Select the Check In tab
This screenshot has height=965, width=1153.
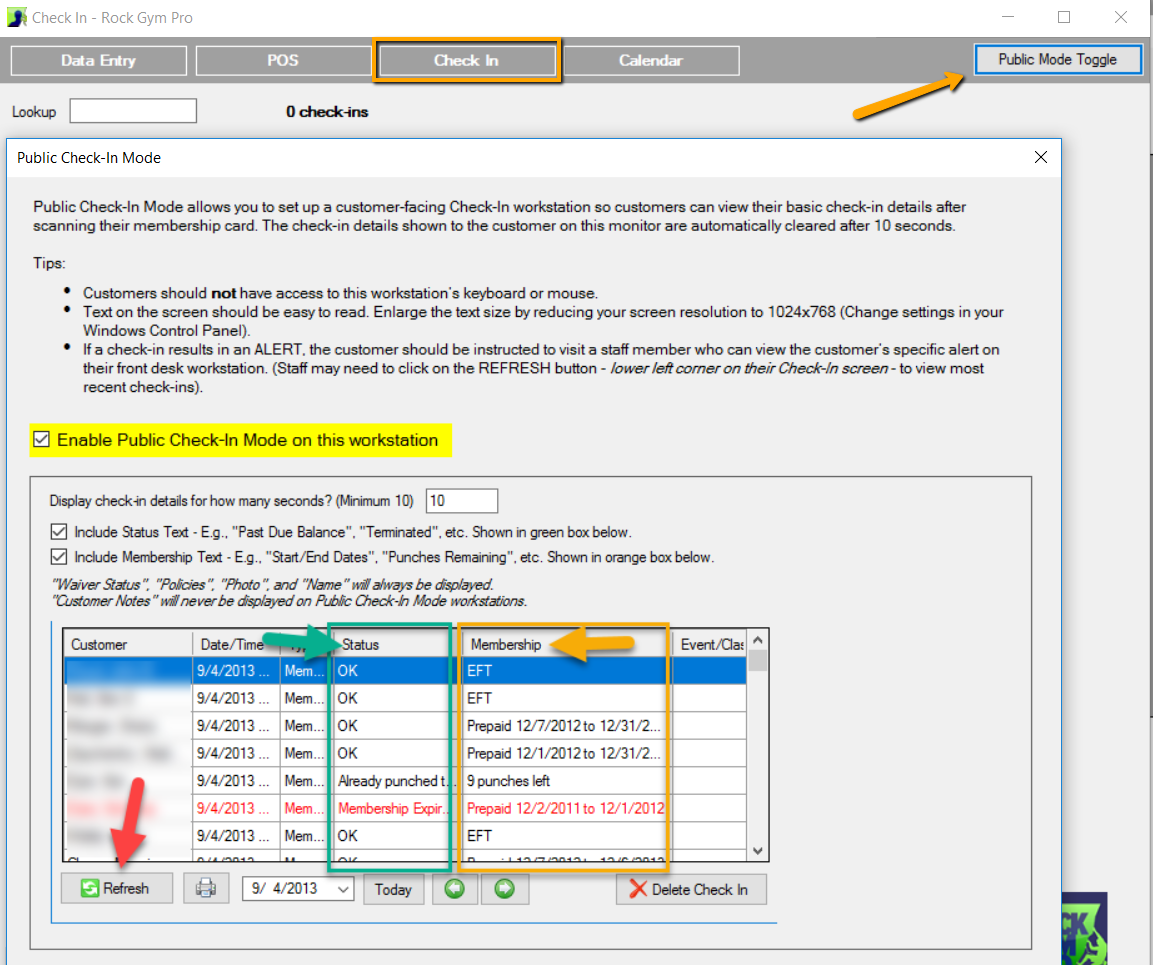(466, 60)
